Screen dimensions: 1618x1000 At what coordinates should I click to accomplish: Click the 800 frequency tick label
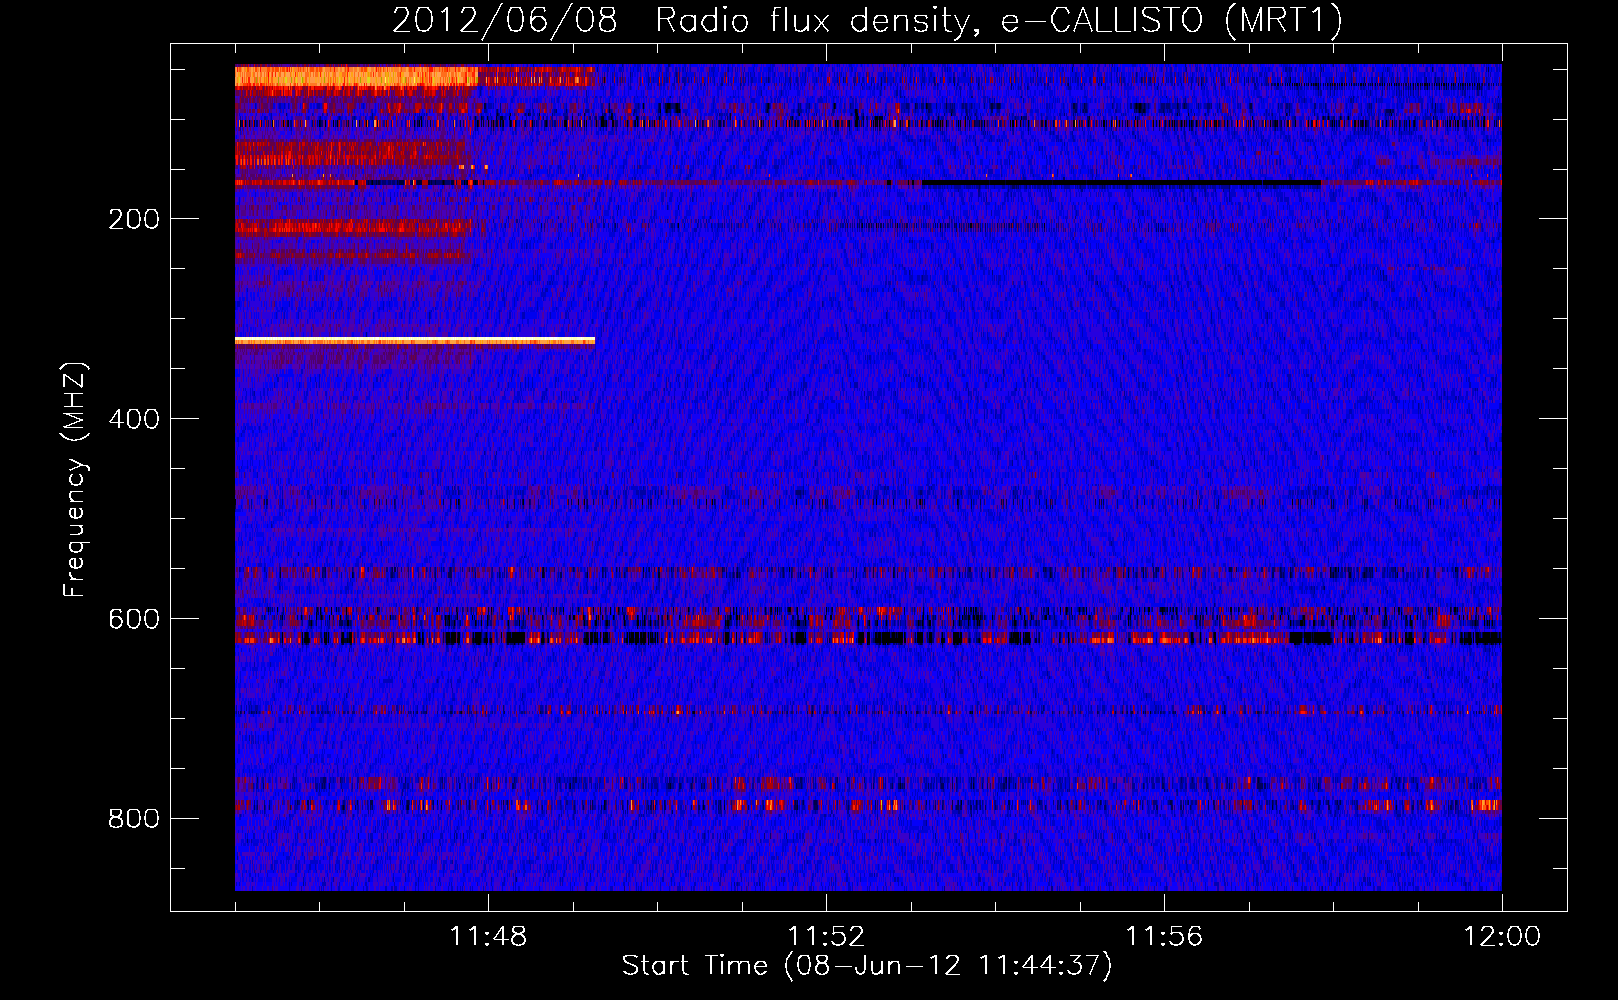(134, 819)
